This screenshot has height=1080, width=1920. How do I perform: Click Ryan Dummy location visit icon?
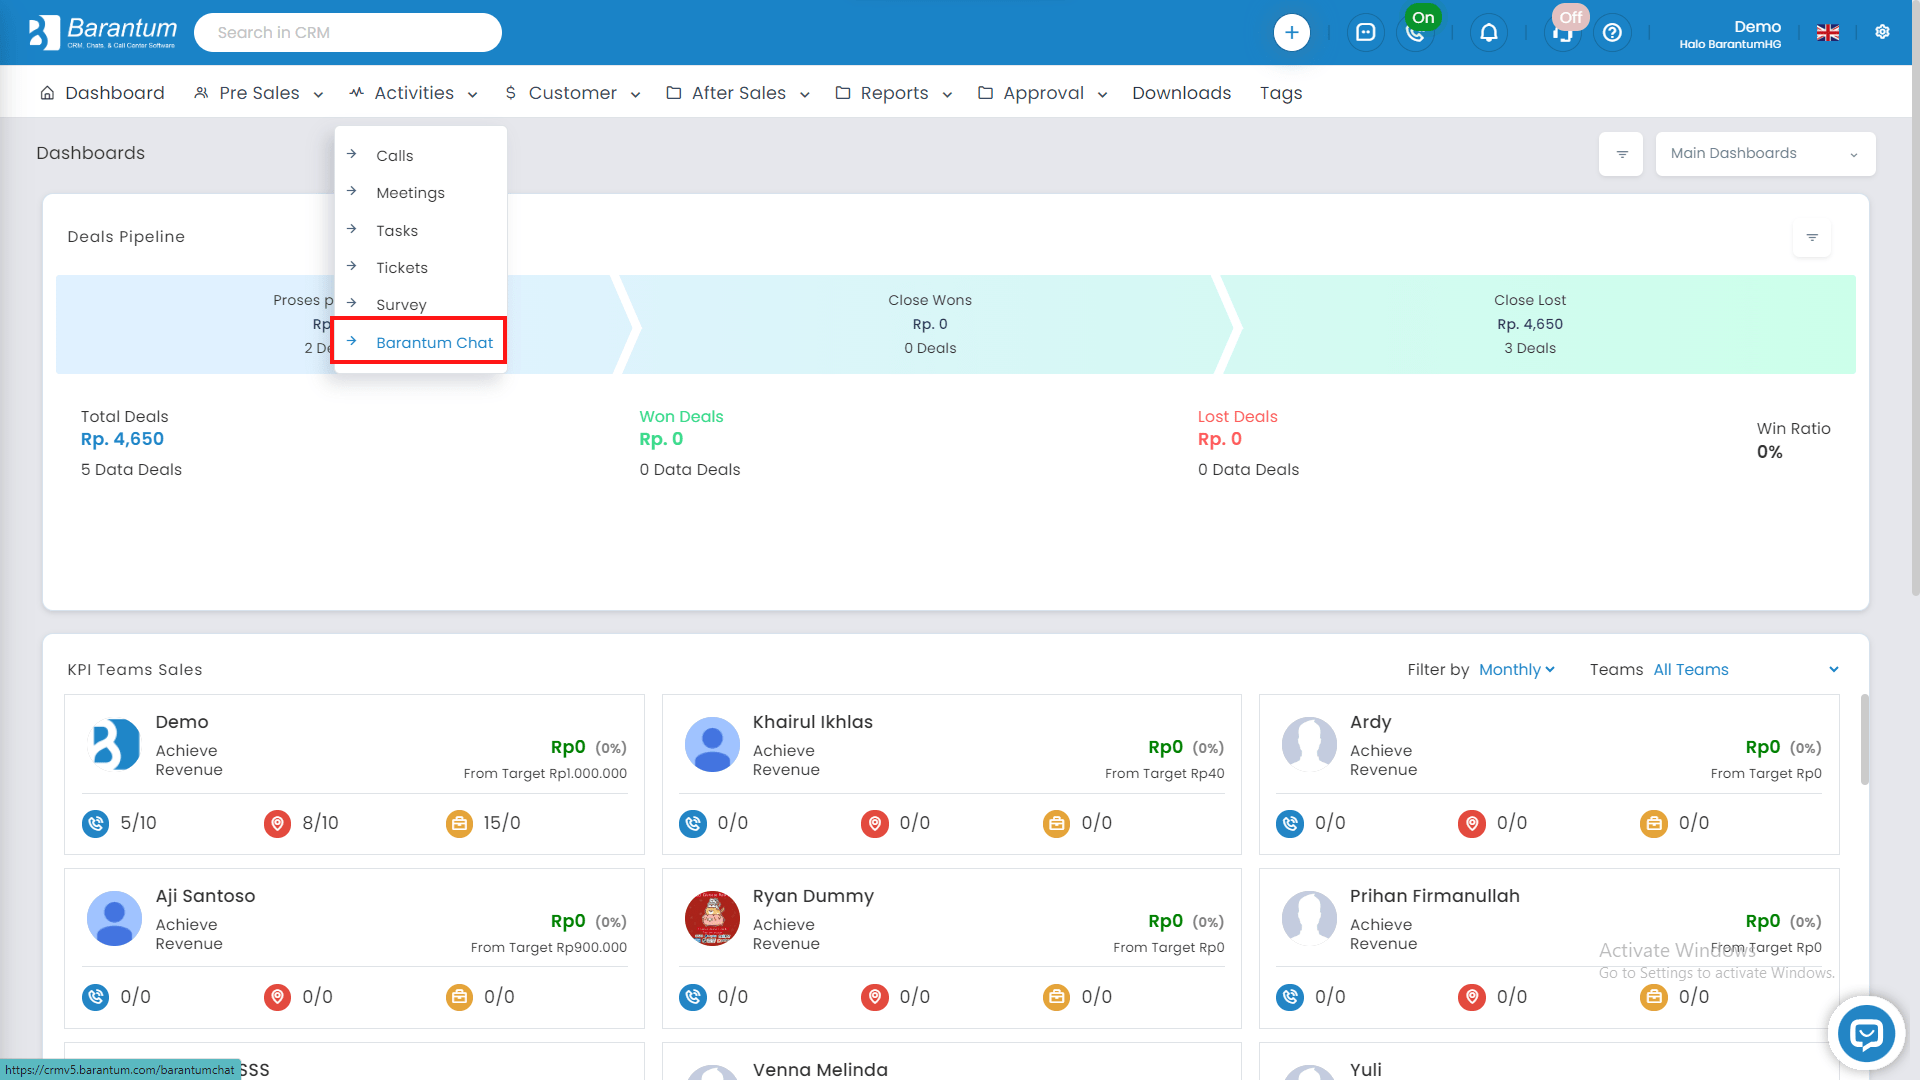click(875, 998)
